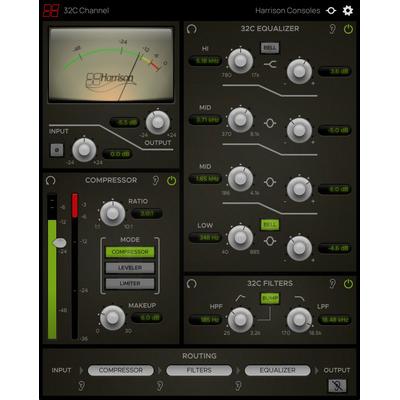Click the lower MID band frequency knob
Screen dimensions: 400x400
(240, 179)
